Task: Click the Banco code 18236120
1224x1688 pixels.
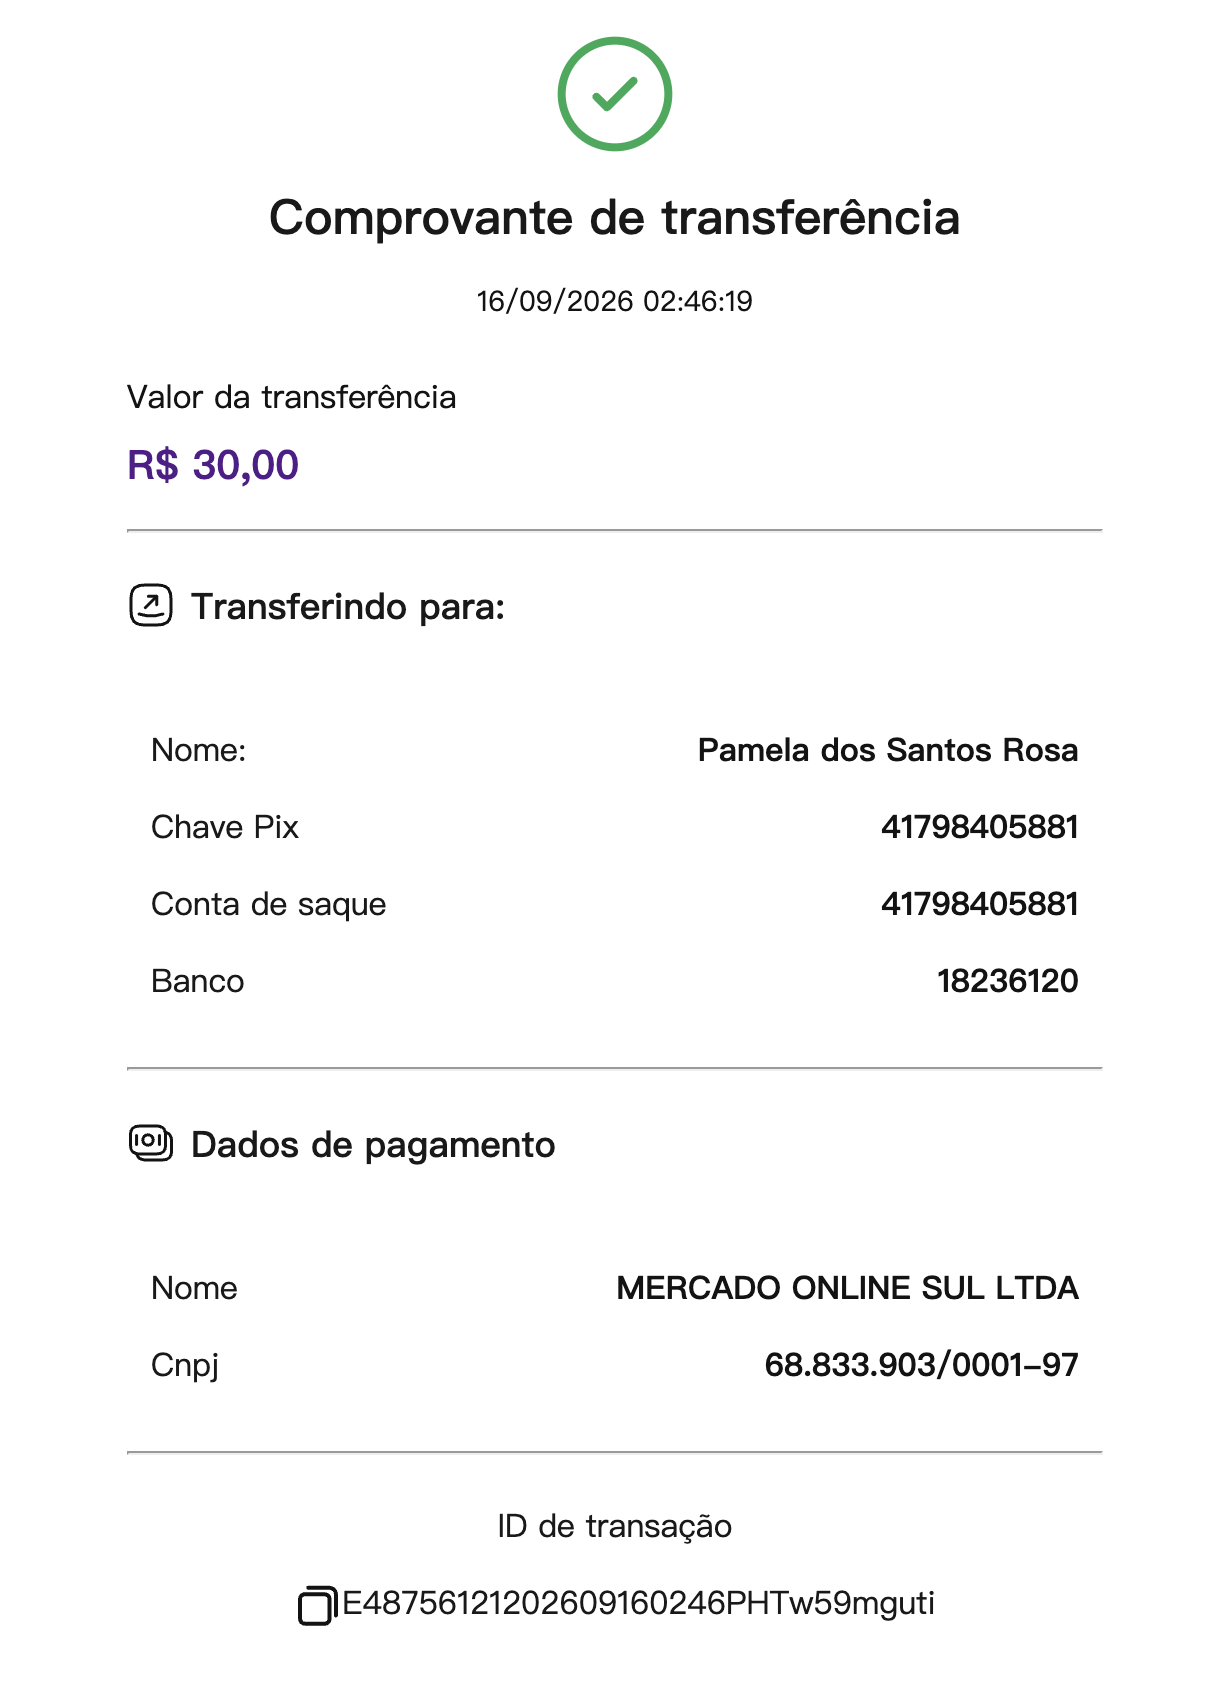Action: (x=1007, y=981)
